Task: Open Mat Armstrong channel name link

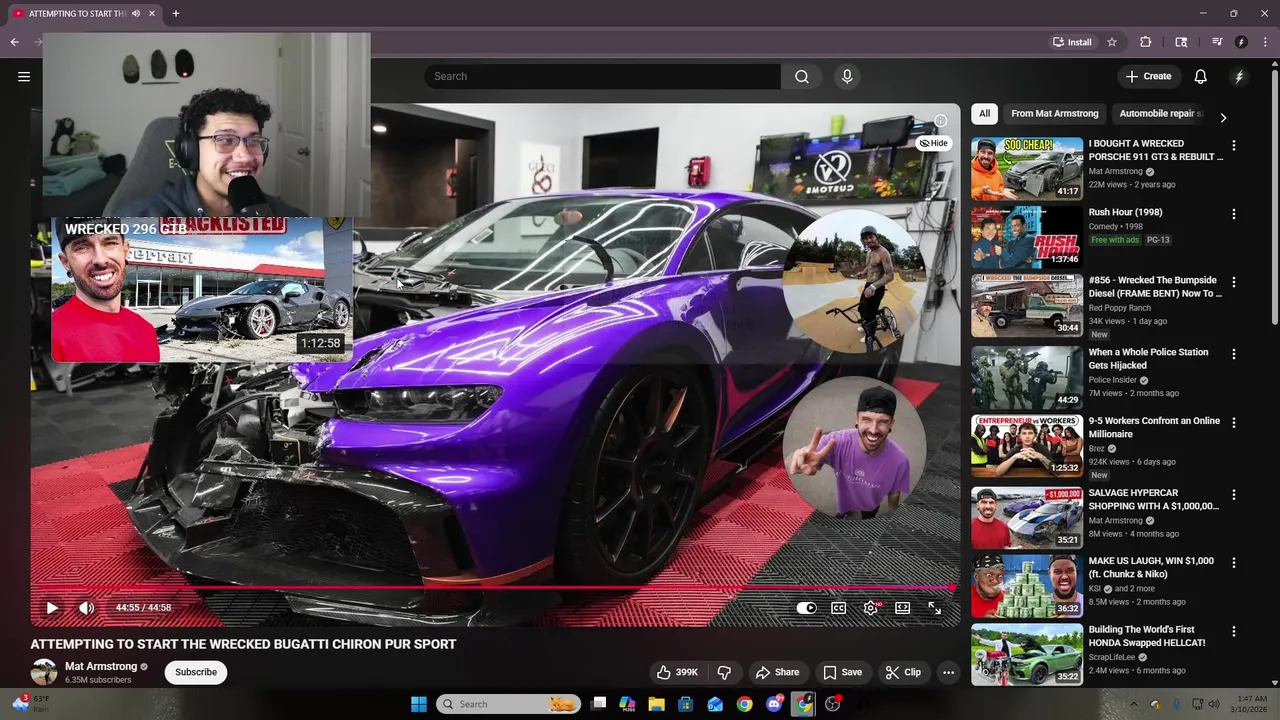Action: [101, 666]
